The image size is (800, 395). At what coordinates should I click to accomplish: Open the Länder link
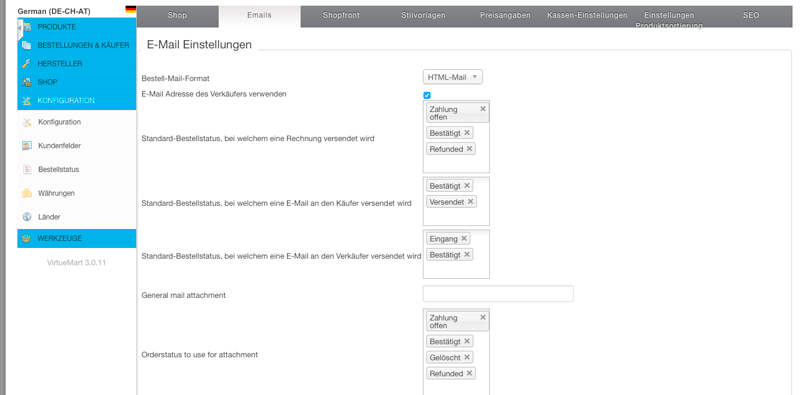click(x=49, y=217)
